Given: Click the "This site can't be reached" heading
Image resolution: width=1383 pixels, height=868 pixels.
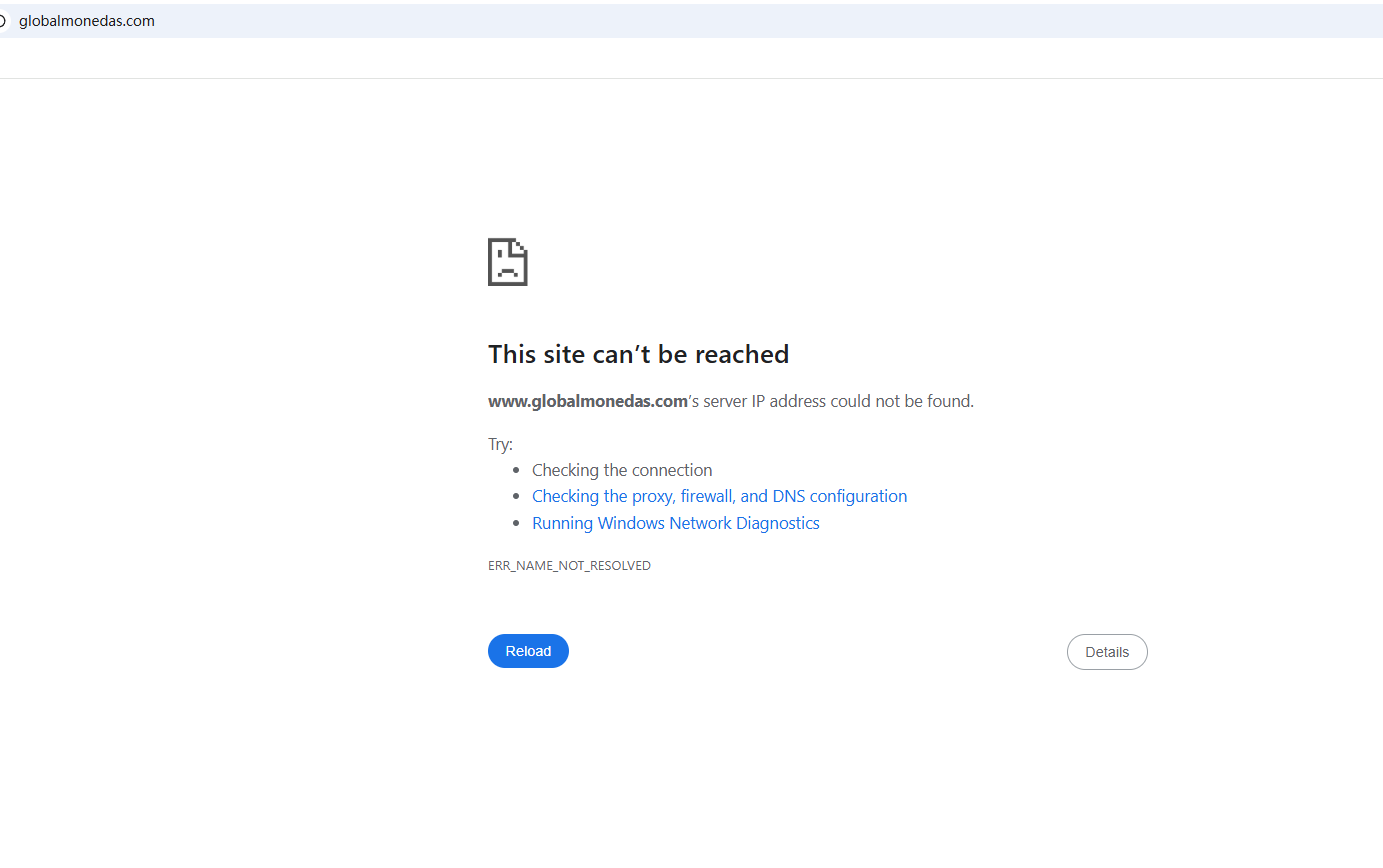Looking at the screenshot, I should click(638, 354).
